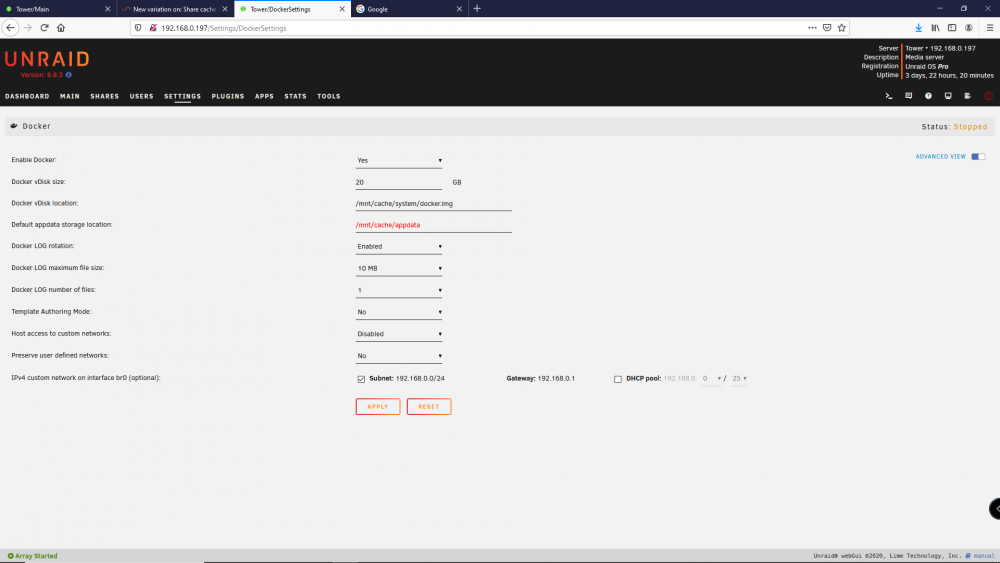Click the Docker vDisk size field

[x=399, y=182]
